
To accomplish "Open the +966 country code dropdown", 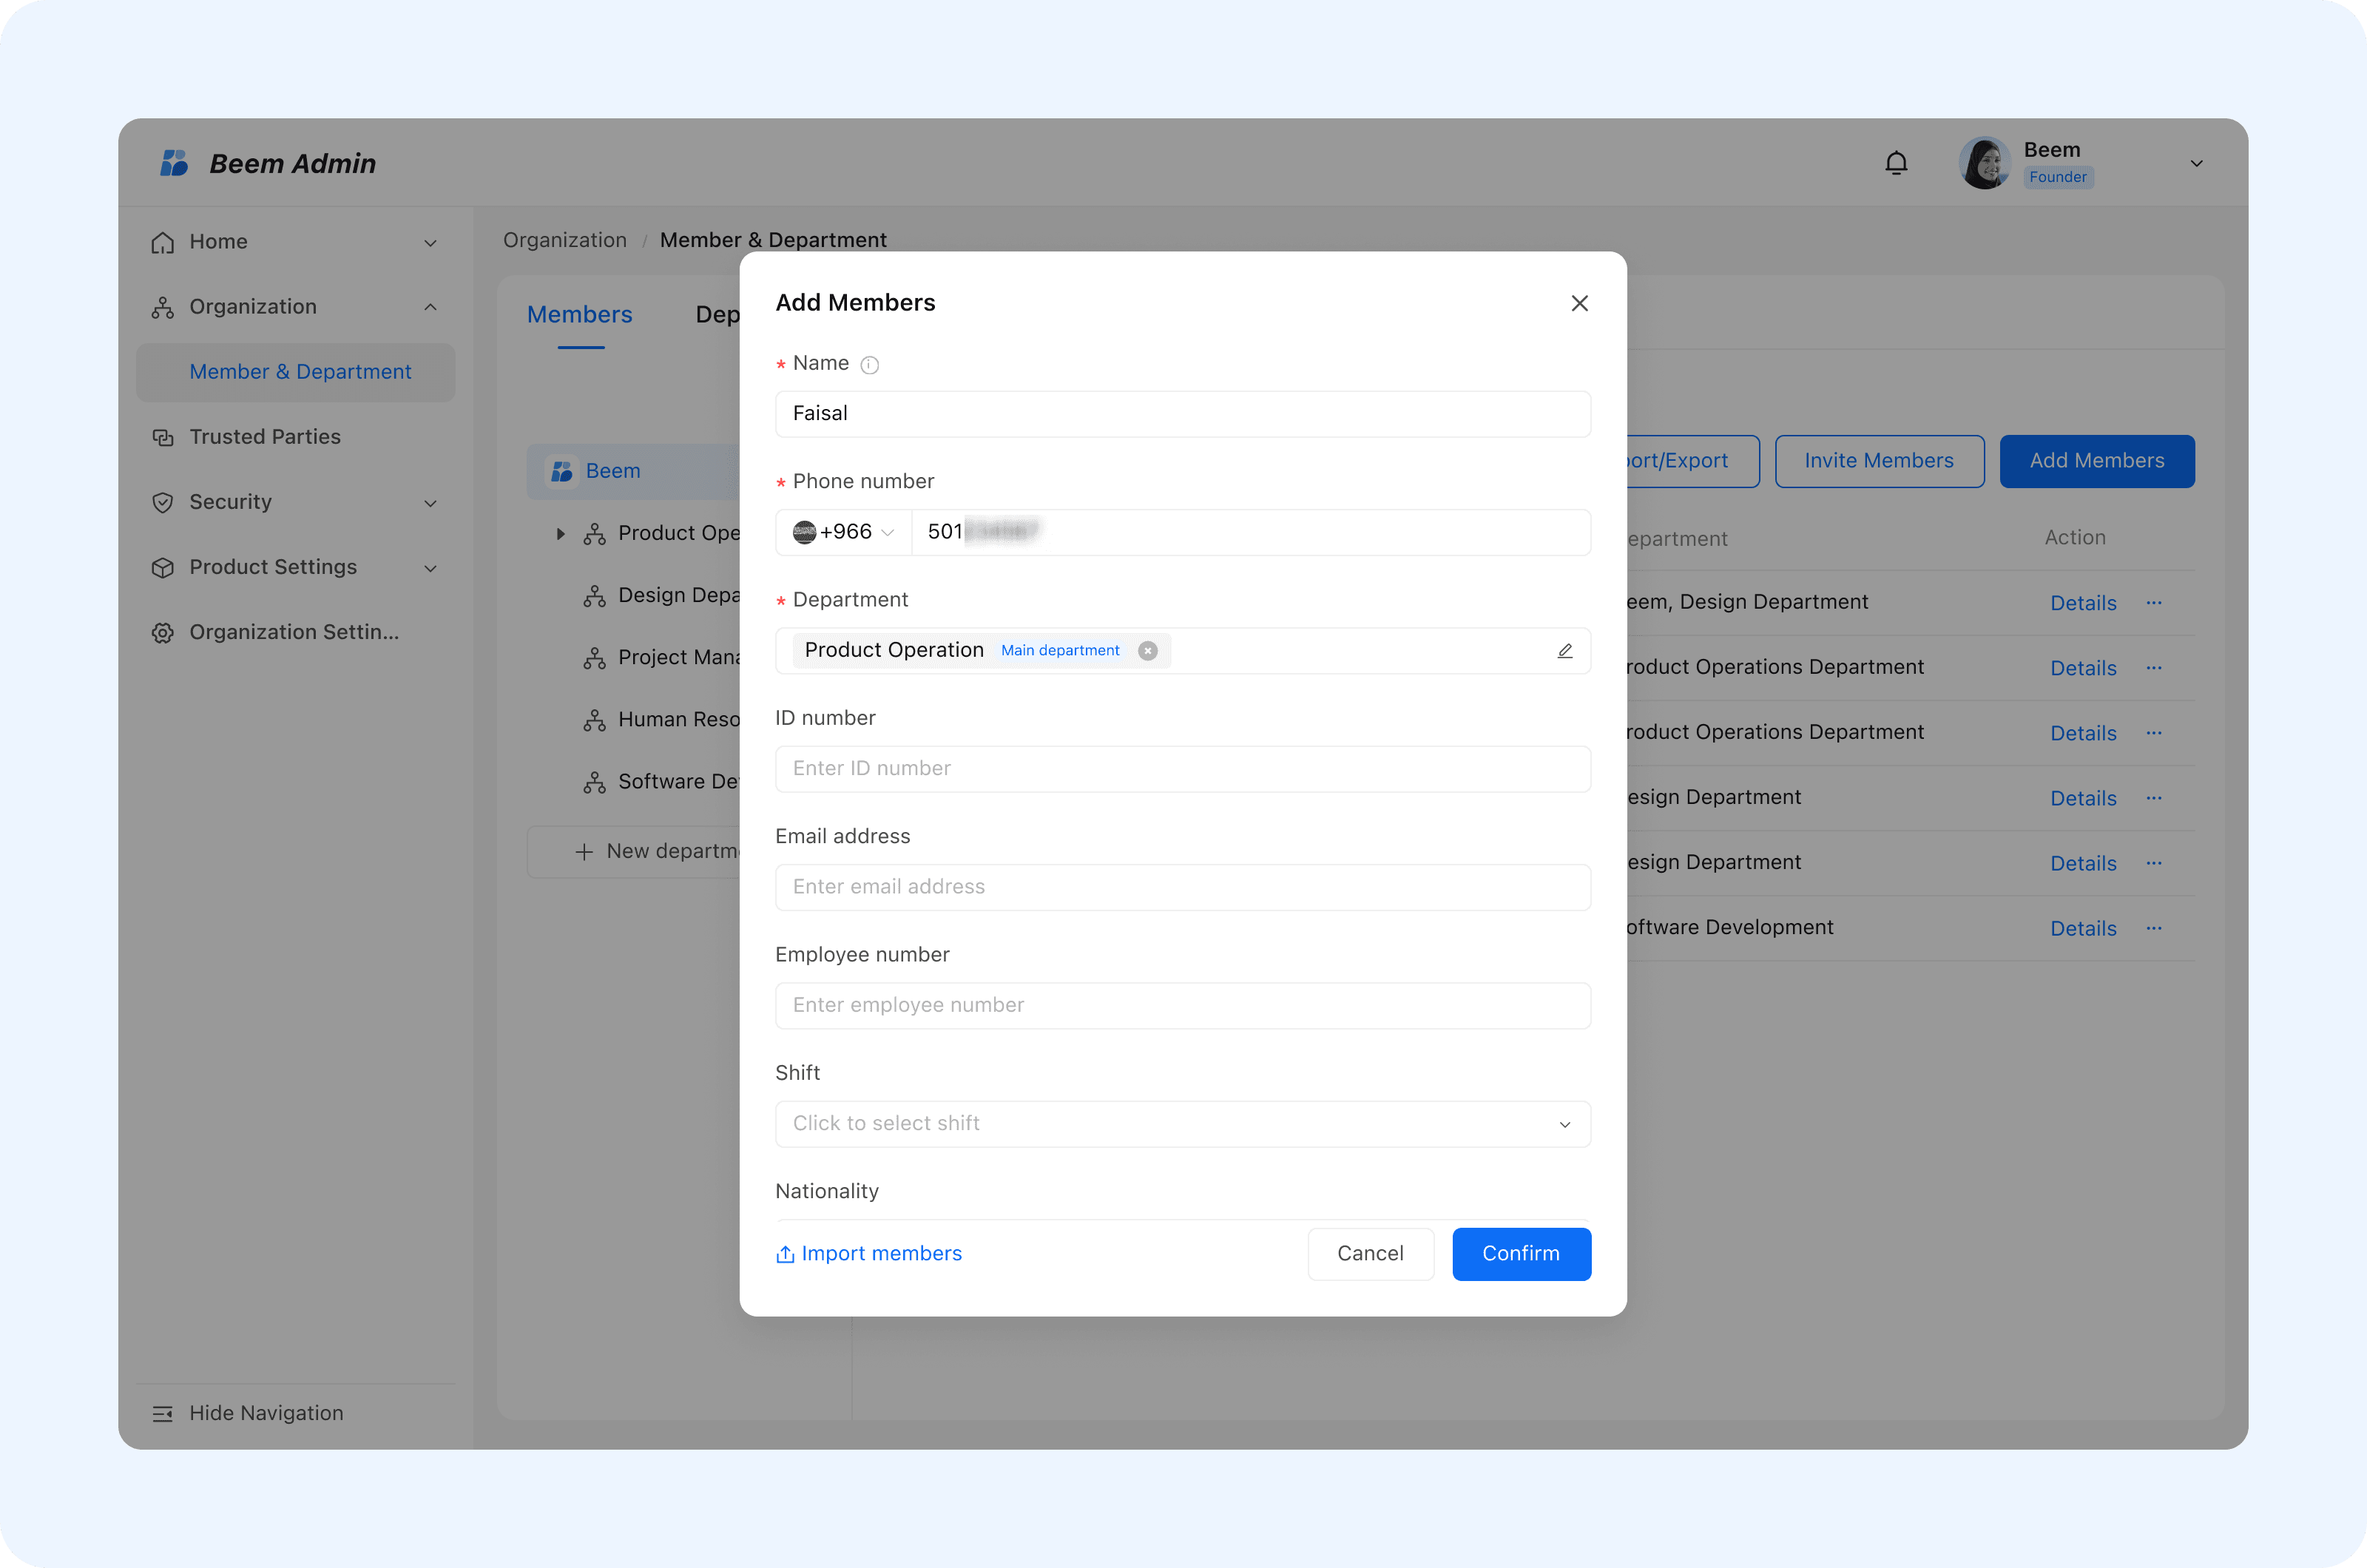I will point(843,532).
